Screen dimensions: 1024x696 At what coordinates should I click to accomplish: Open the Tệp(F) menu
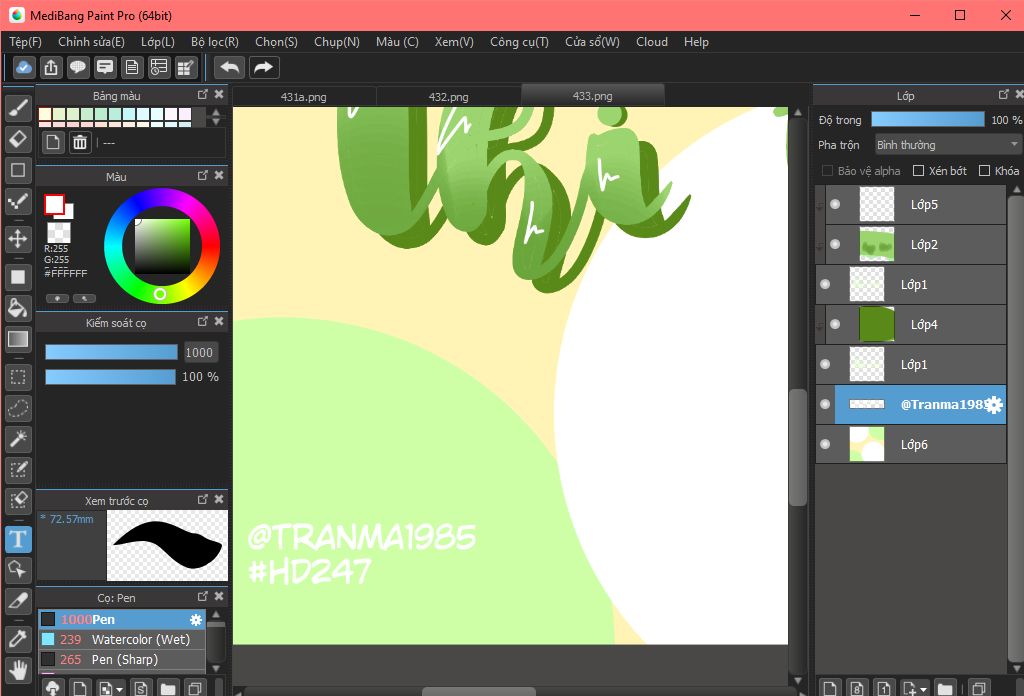pos(25,42)
